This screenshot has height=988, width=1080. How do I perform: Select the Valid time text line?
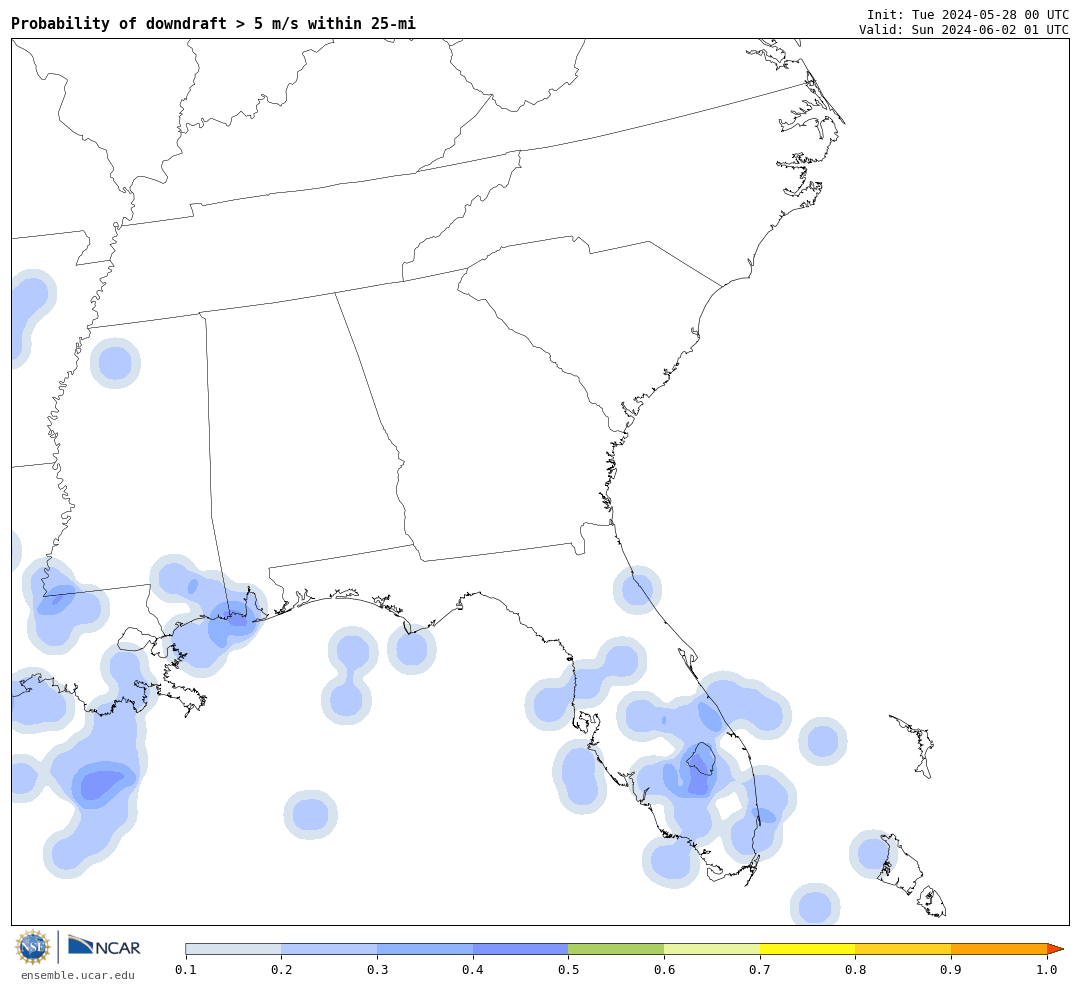pyautogui.click(x=964, y=30)
